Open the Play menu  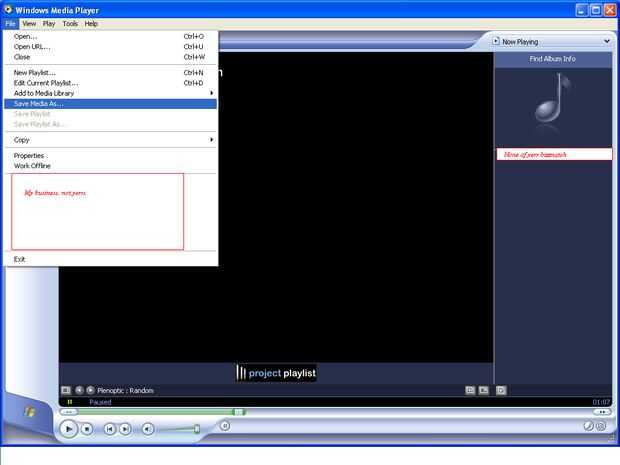pos(49,24)
